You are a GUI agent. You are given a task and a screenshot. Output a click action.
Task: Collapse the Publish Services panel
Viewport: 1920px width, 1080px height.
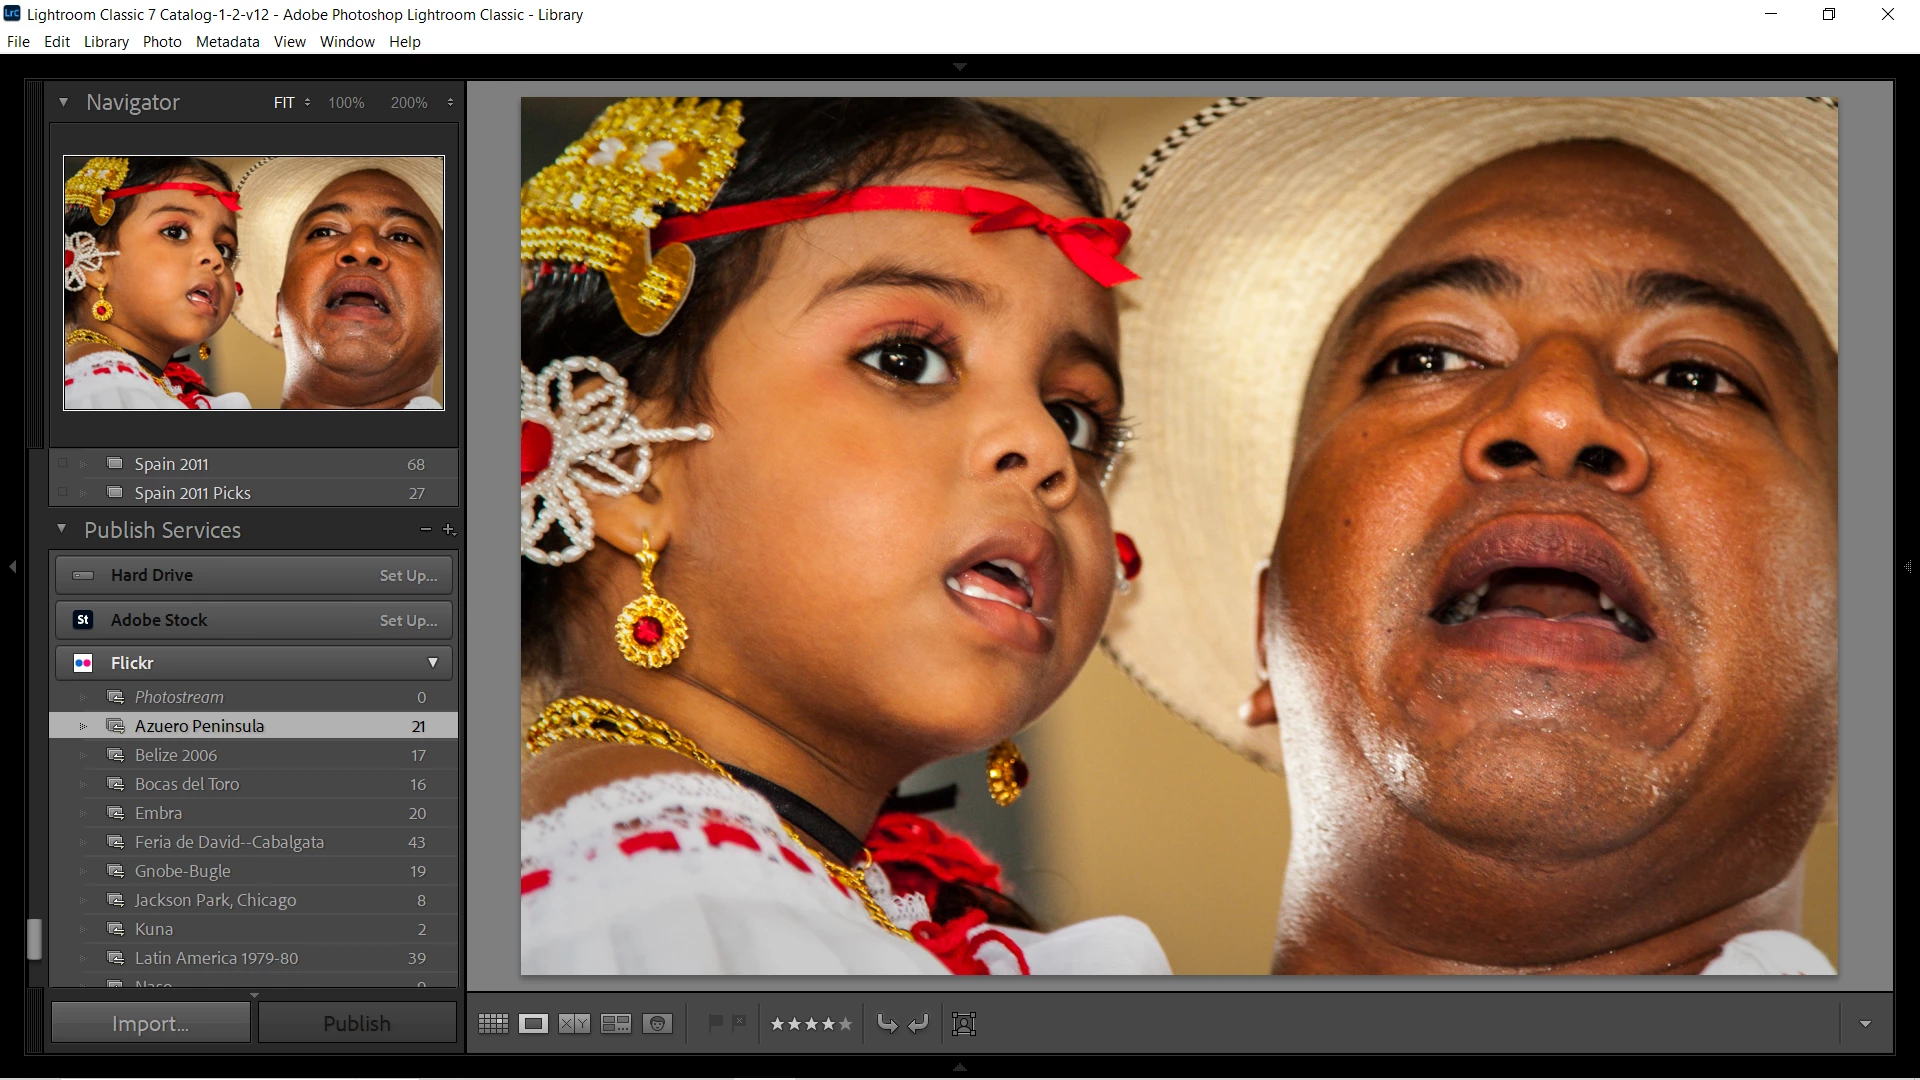(x=62, y=529)
